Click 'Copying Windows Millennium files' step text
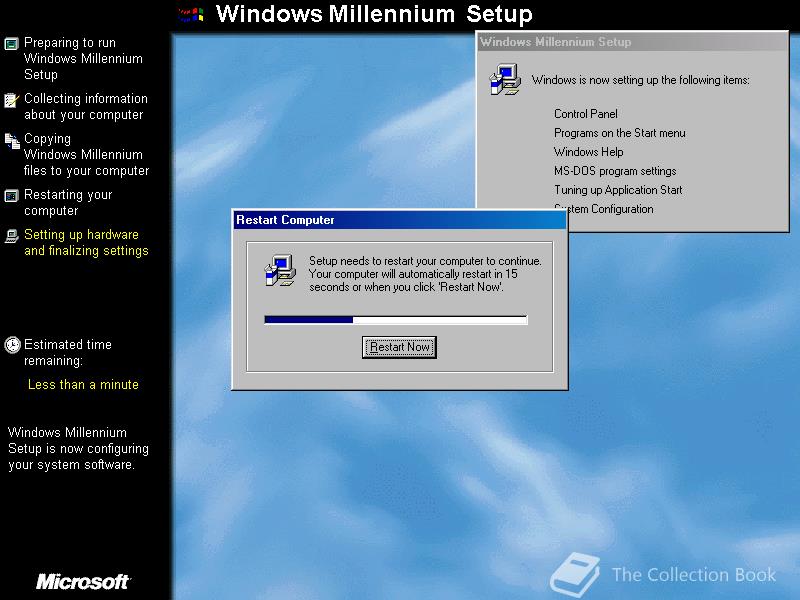 point(86,154)
